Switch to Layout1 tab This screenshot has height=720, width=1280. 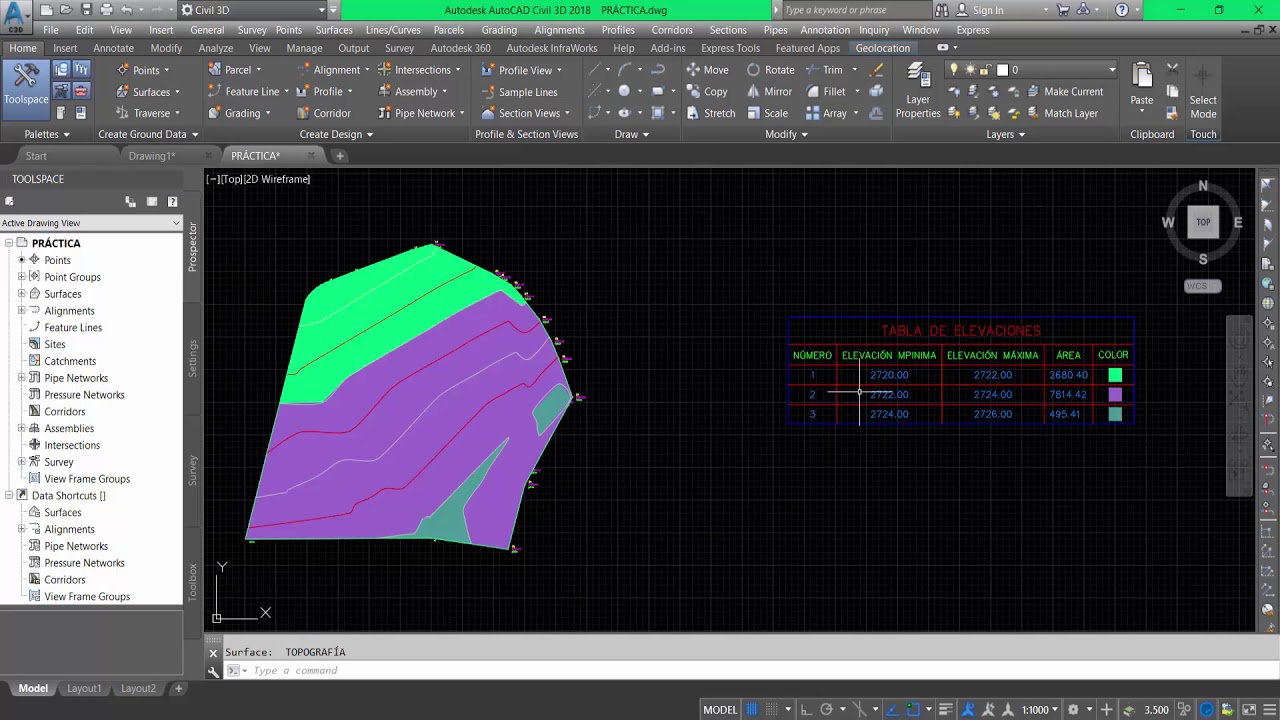click(x=84, y=688)
